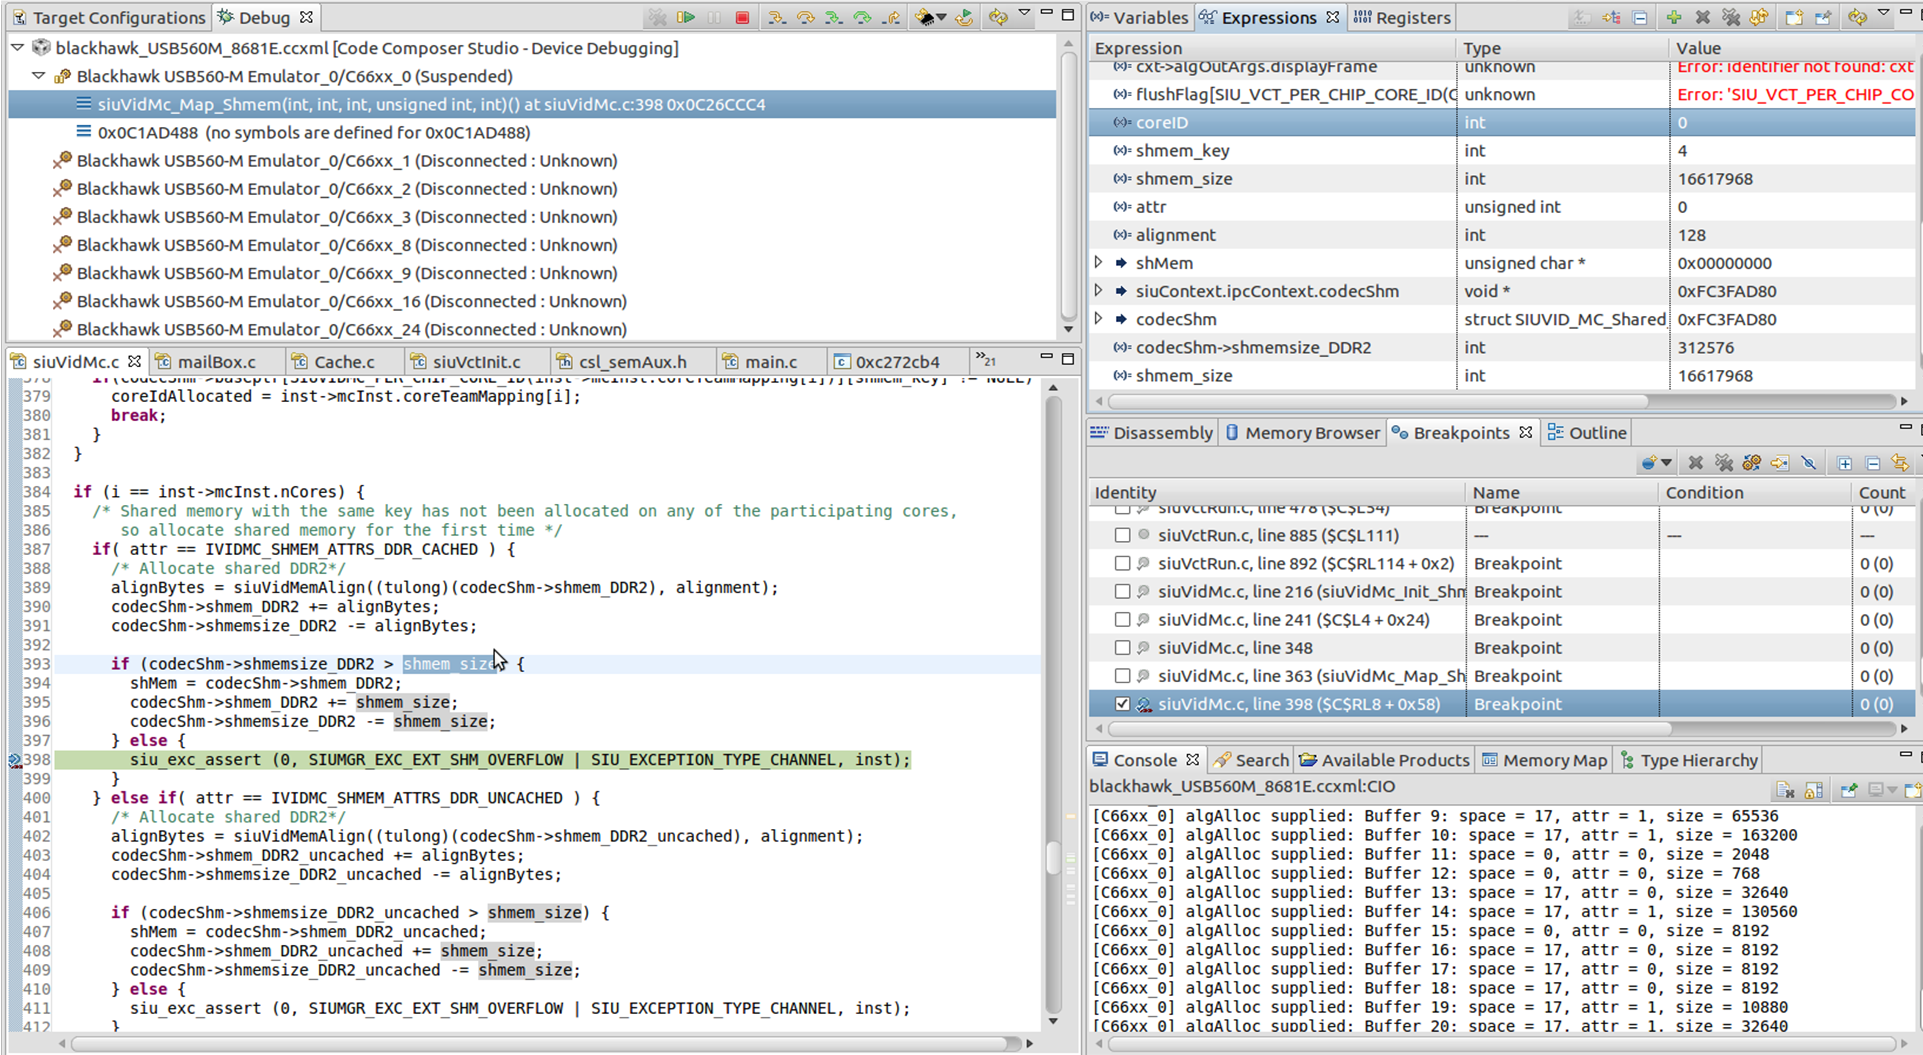This screenshot has height=1055, width=1923.
Task: Click the source editor vertical scrollbar thumb
Action: tap(1053, 857)
